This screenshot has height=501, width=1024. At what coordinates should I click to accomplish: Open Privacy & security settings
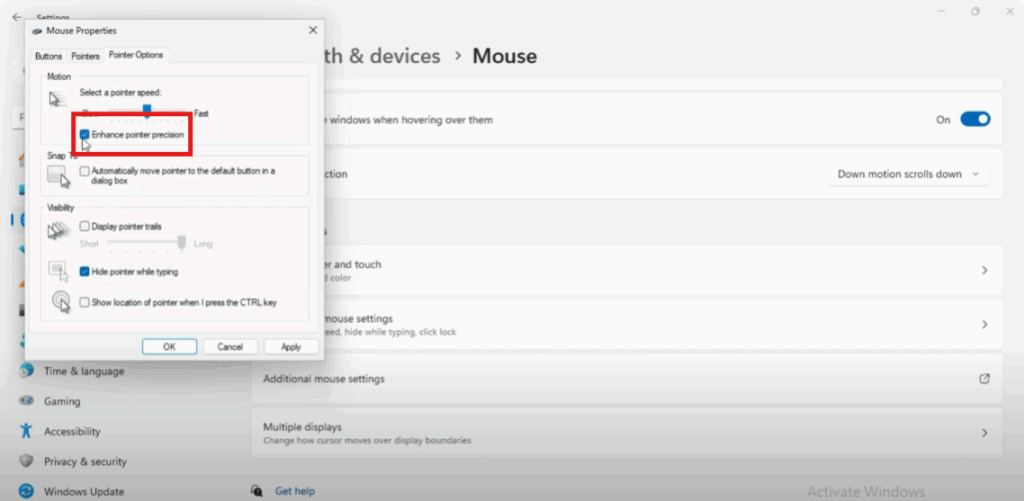pyautogui.click(x=85, y=461)
